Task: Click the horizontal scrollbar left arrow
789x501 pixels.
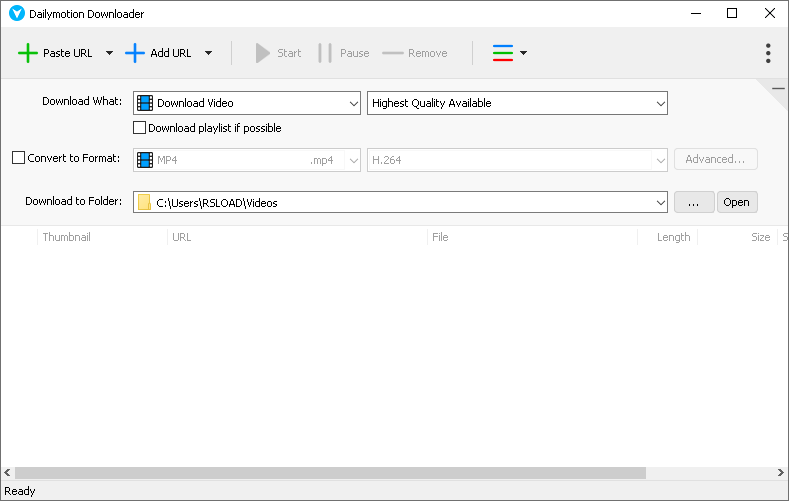Action: pos(7,473)
